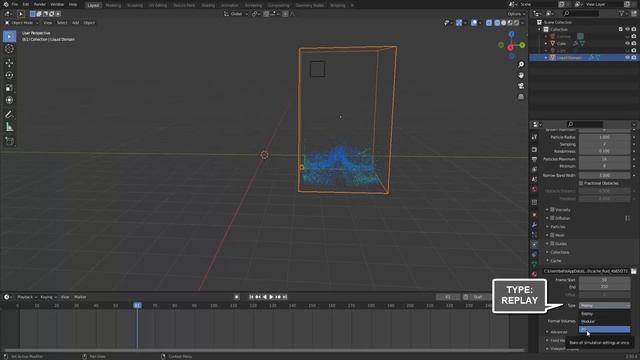The height and width of the screenshot is (360, 640).
Task: Enable the Guides checkbox
Action: point(552,244)
